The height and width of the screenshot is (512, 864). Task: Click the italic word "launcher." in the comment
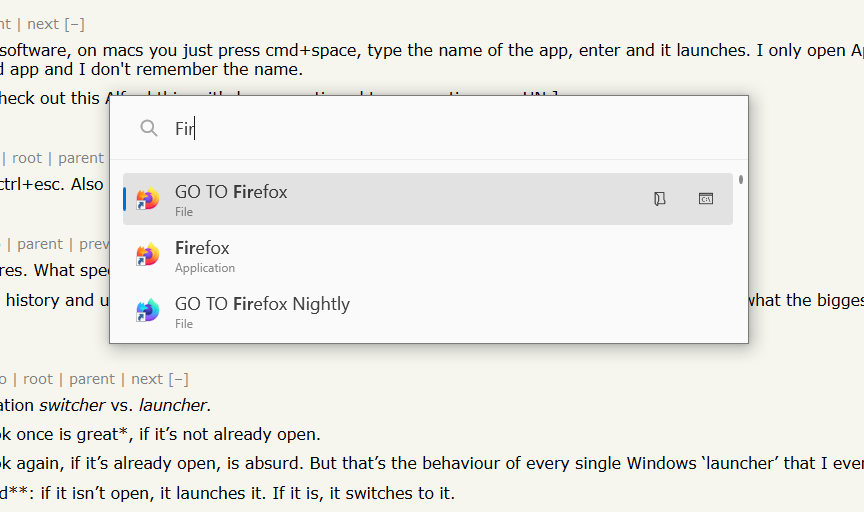[x=175, y=406]
